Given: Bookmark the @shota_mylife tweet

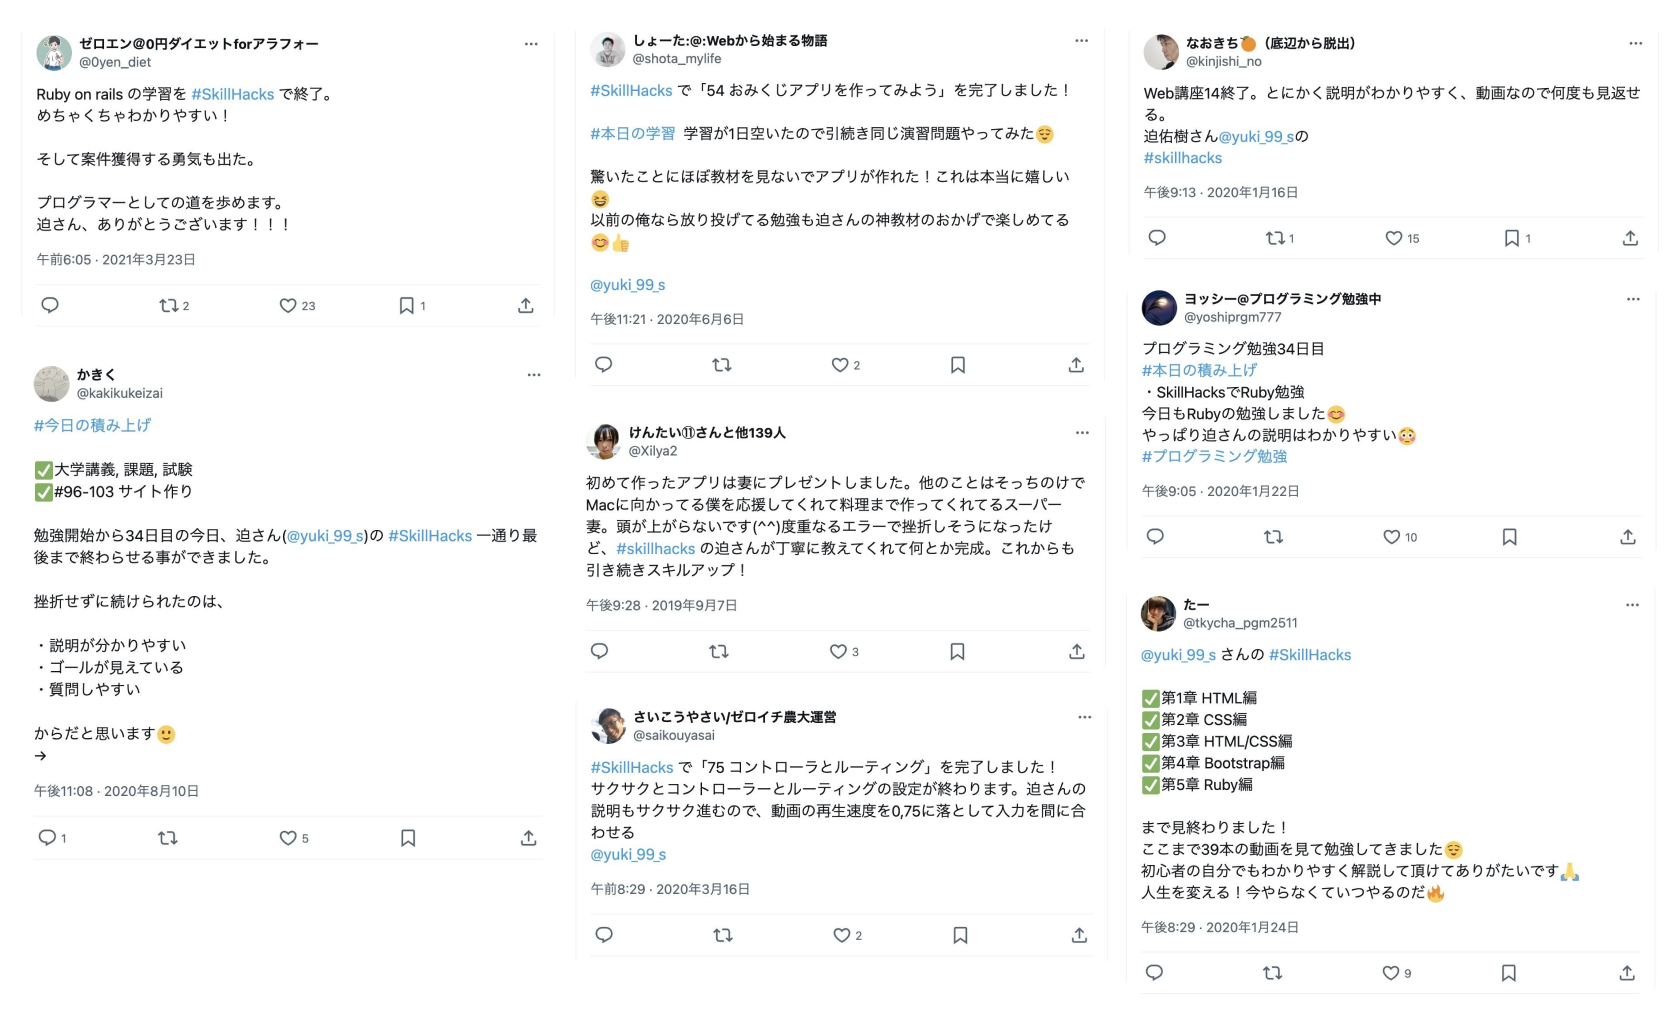Looking at the screenshot, I should pyautogui.click(x=958, y=365).
